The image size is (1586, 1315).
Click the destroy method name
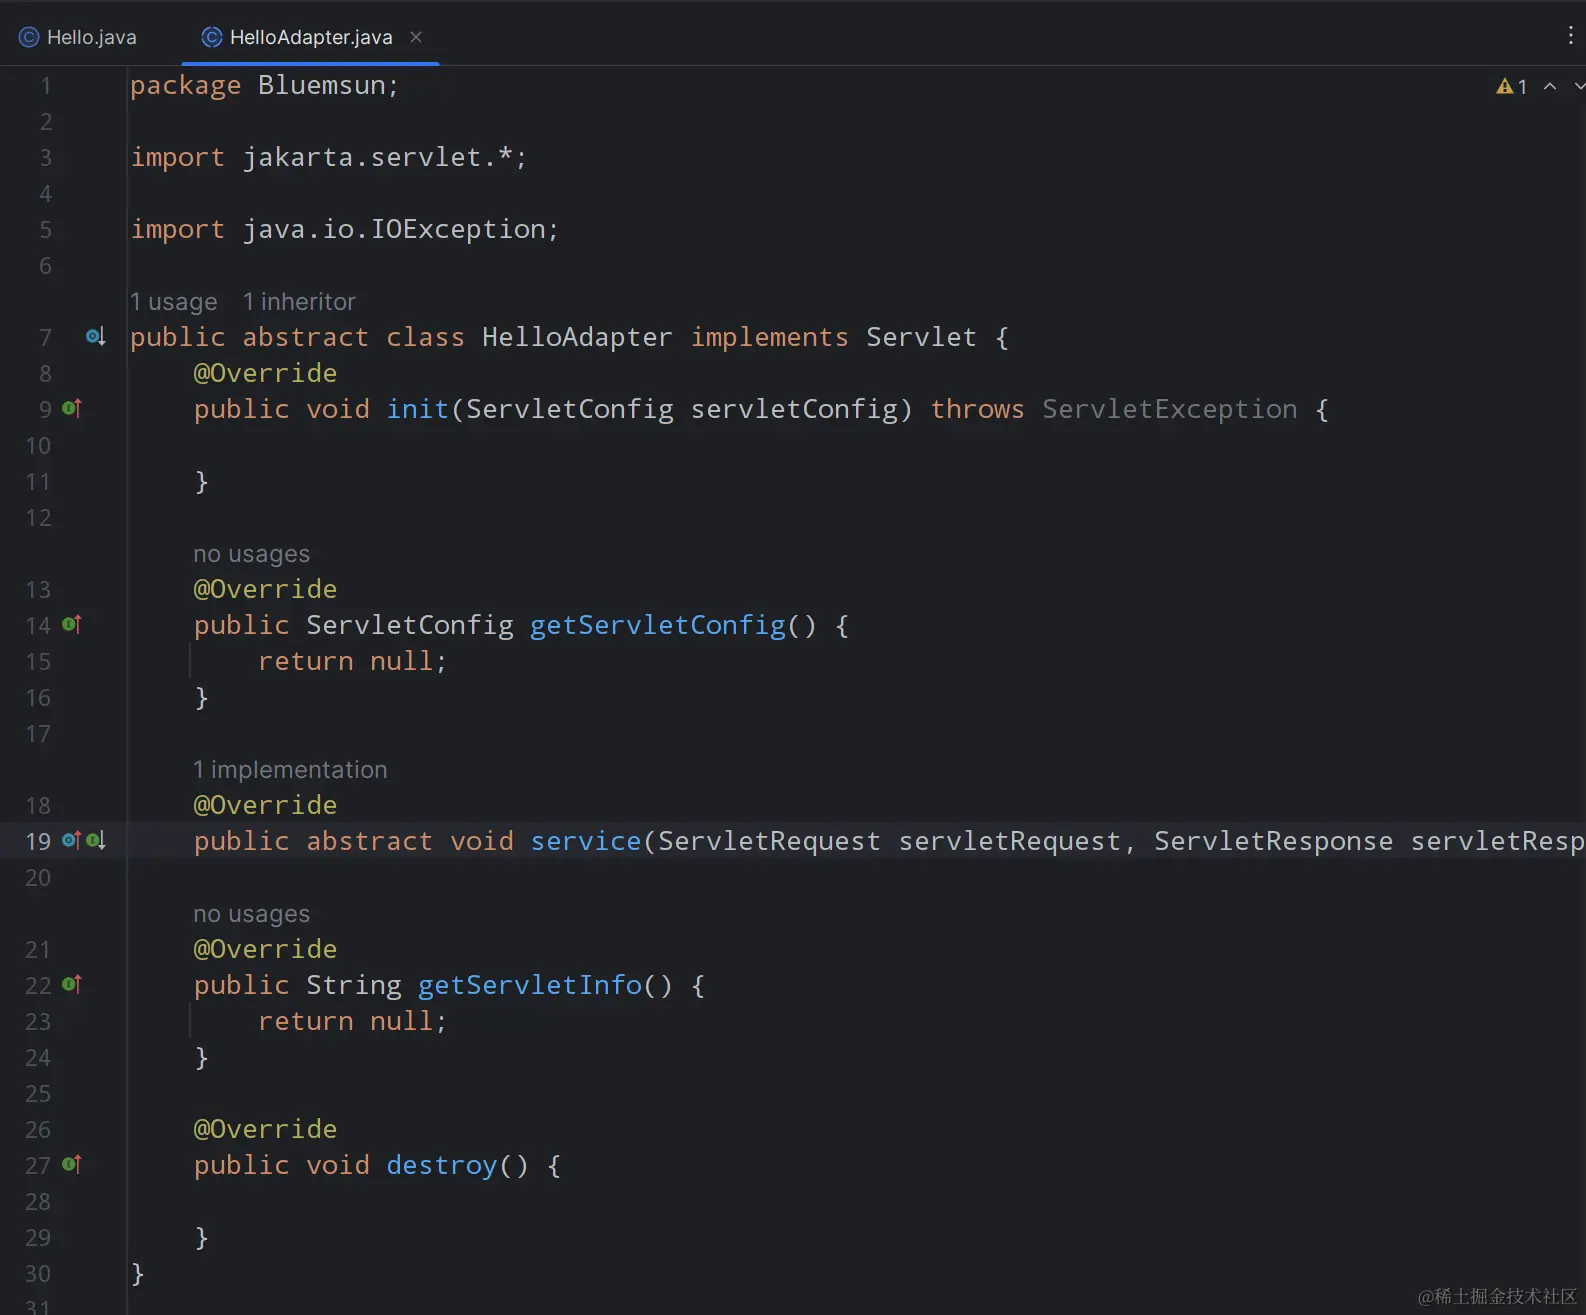coord(442,1165)
